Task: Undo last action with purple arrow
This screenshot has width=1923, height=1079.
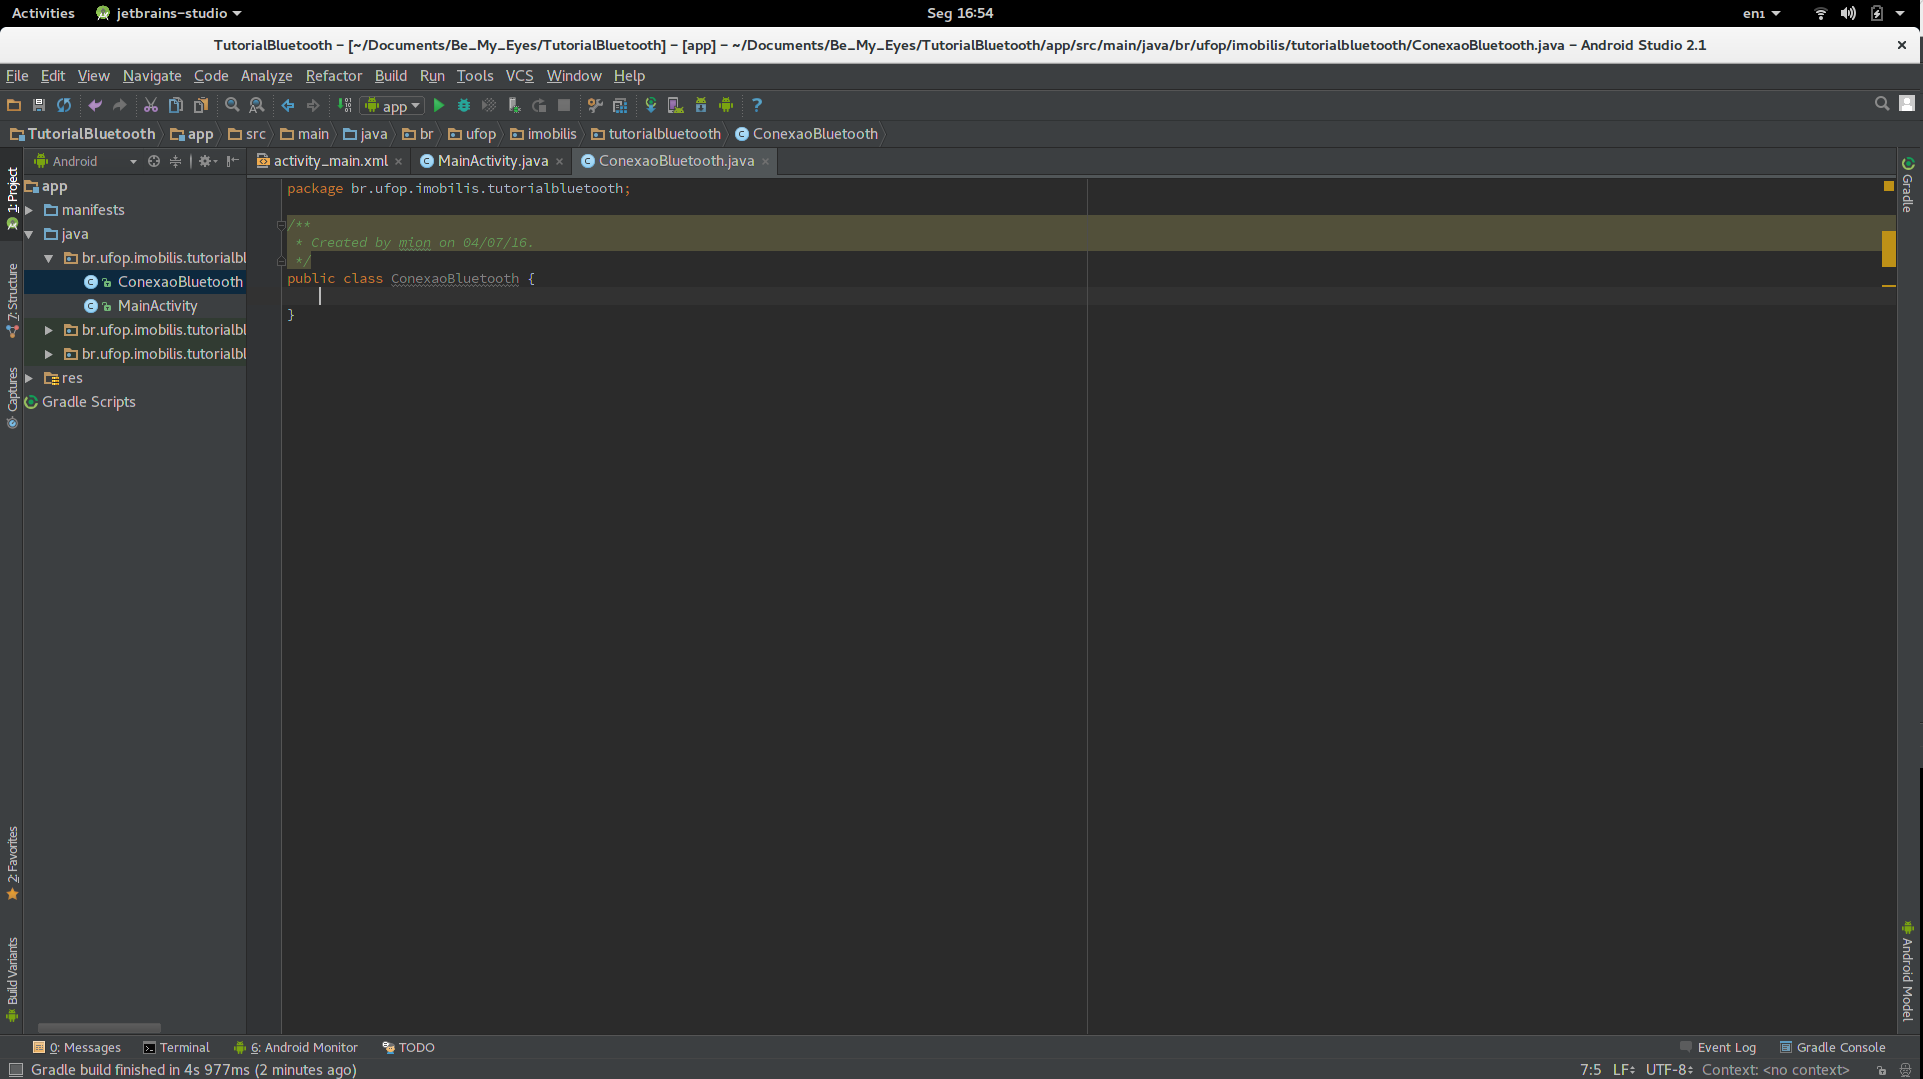Action: click(x=95, y=105)
